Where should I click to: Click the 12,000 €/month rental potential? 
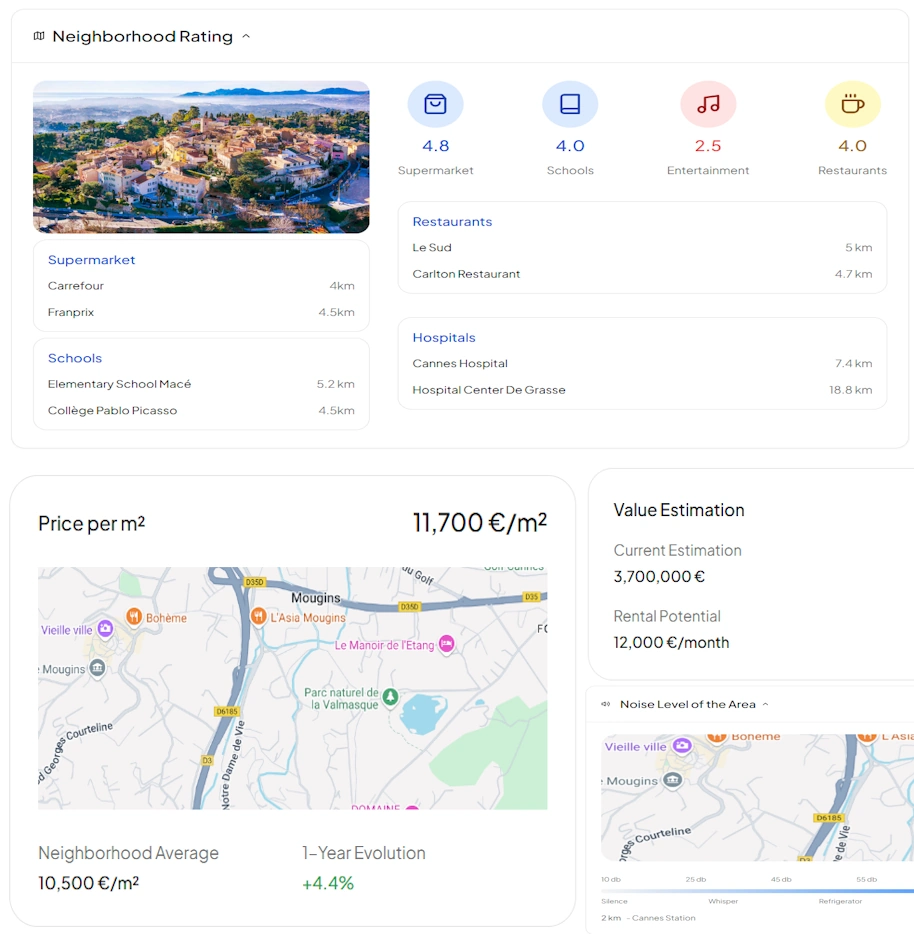tap(671, 643)
